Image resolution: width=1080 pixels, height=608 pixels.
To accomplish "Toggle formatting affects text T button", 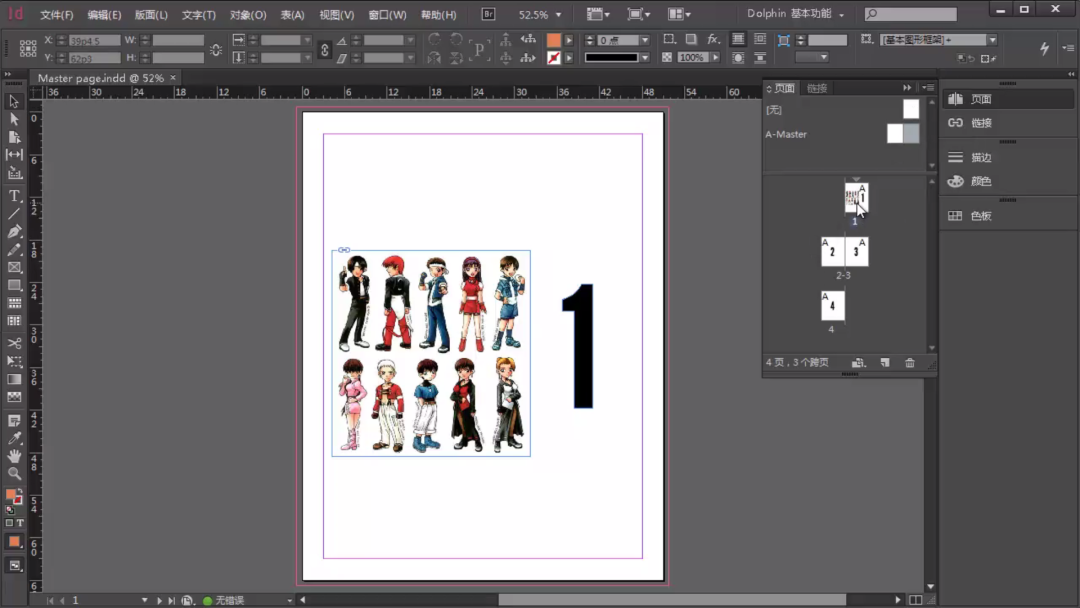I will pos(19,523).
